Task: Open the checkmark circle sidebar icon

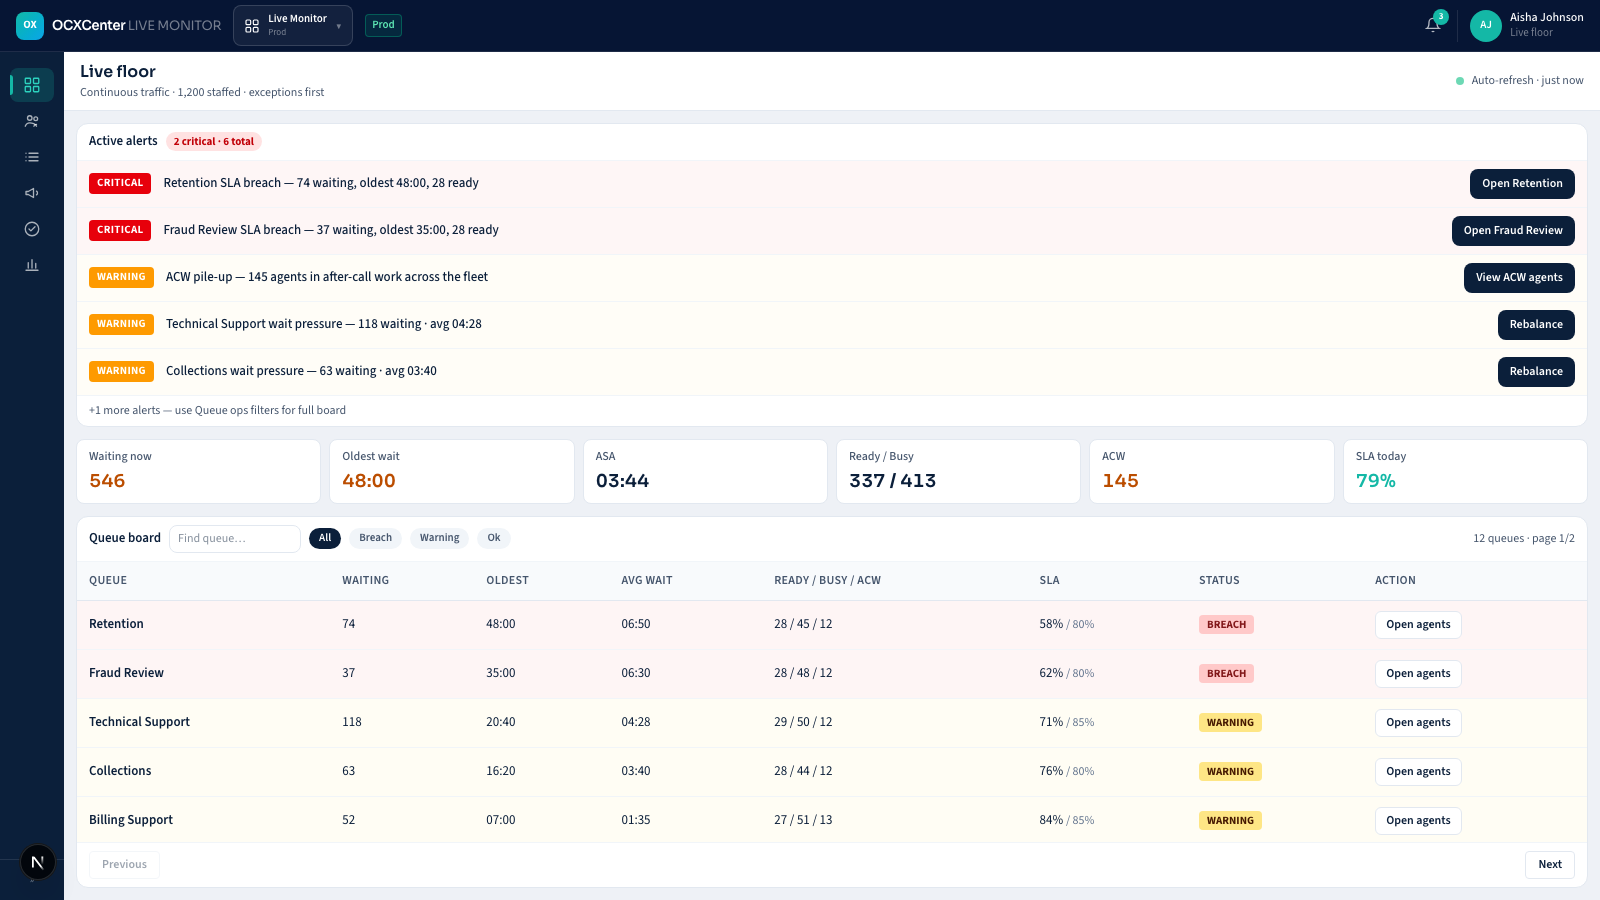Action: pyautogui.click(x=32, y=229)
